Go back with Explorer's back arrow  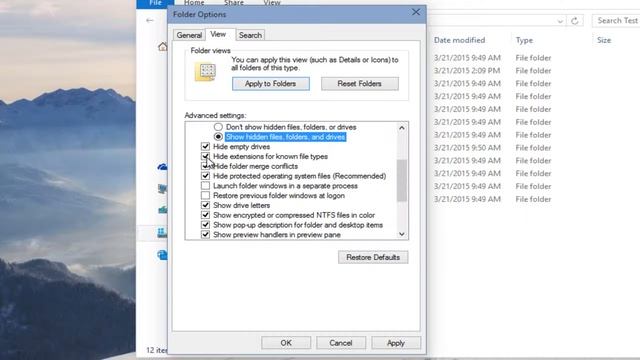point(150,20)
